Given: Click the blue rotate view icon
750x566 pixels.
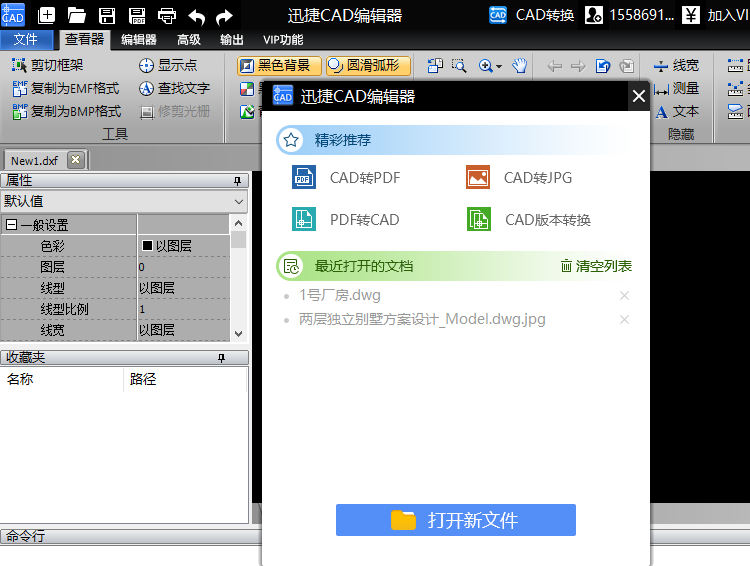Looking at the screenshot, I should pyautogui.click(x=603, y=66).
